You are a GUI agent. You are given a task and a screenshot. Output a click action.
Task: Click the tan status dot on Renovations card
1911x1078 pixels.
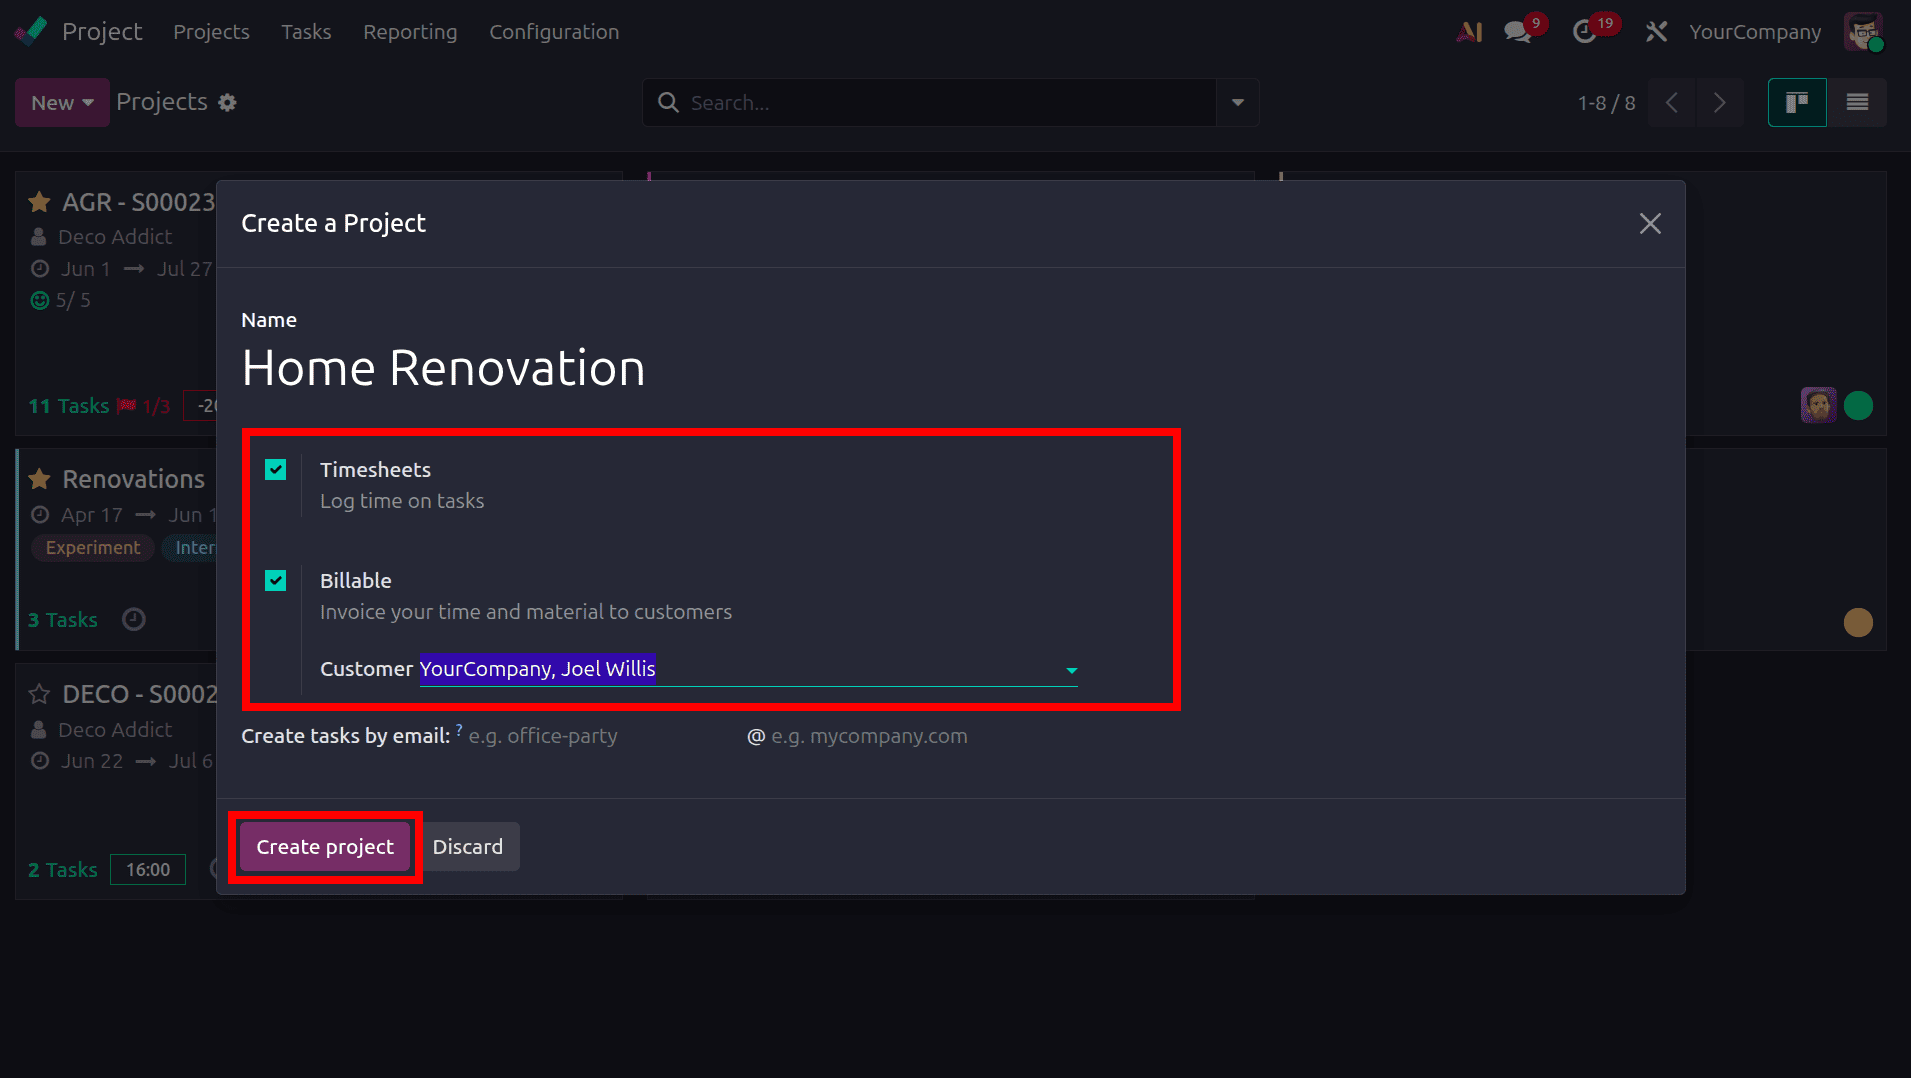coord(1858,622)
